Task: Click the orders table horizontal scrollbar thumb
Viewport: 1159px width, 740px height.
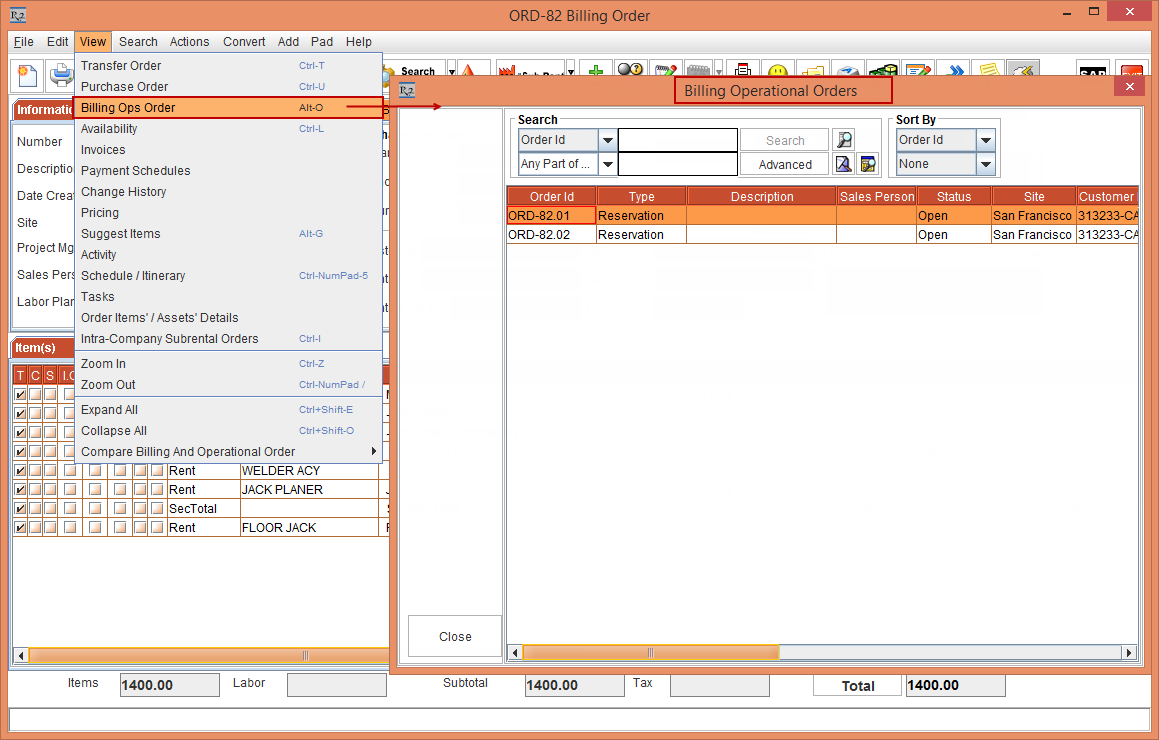Action: [650, 652]
